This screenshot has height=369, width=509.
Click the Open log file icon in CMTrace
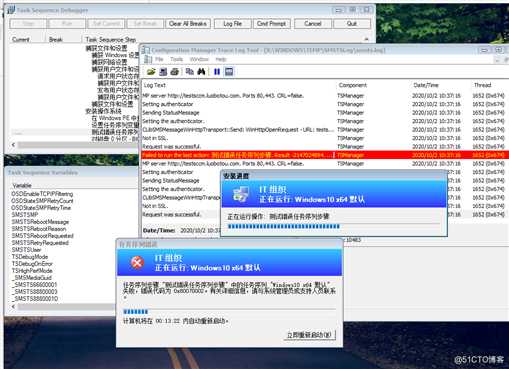point(151,72)
